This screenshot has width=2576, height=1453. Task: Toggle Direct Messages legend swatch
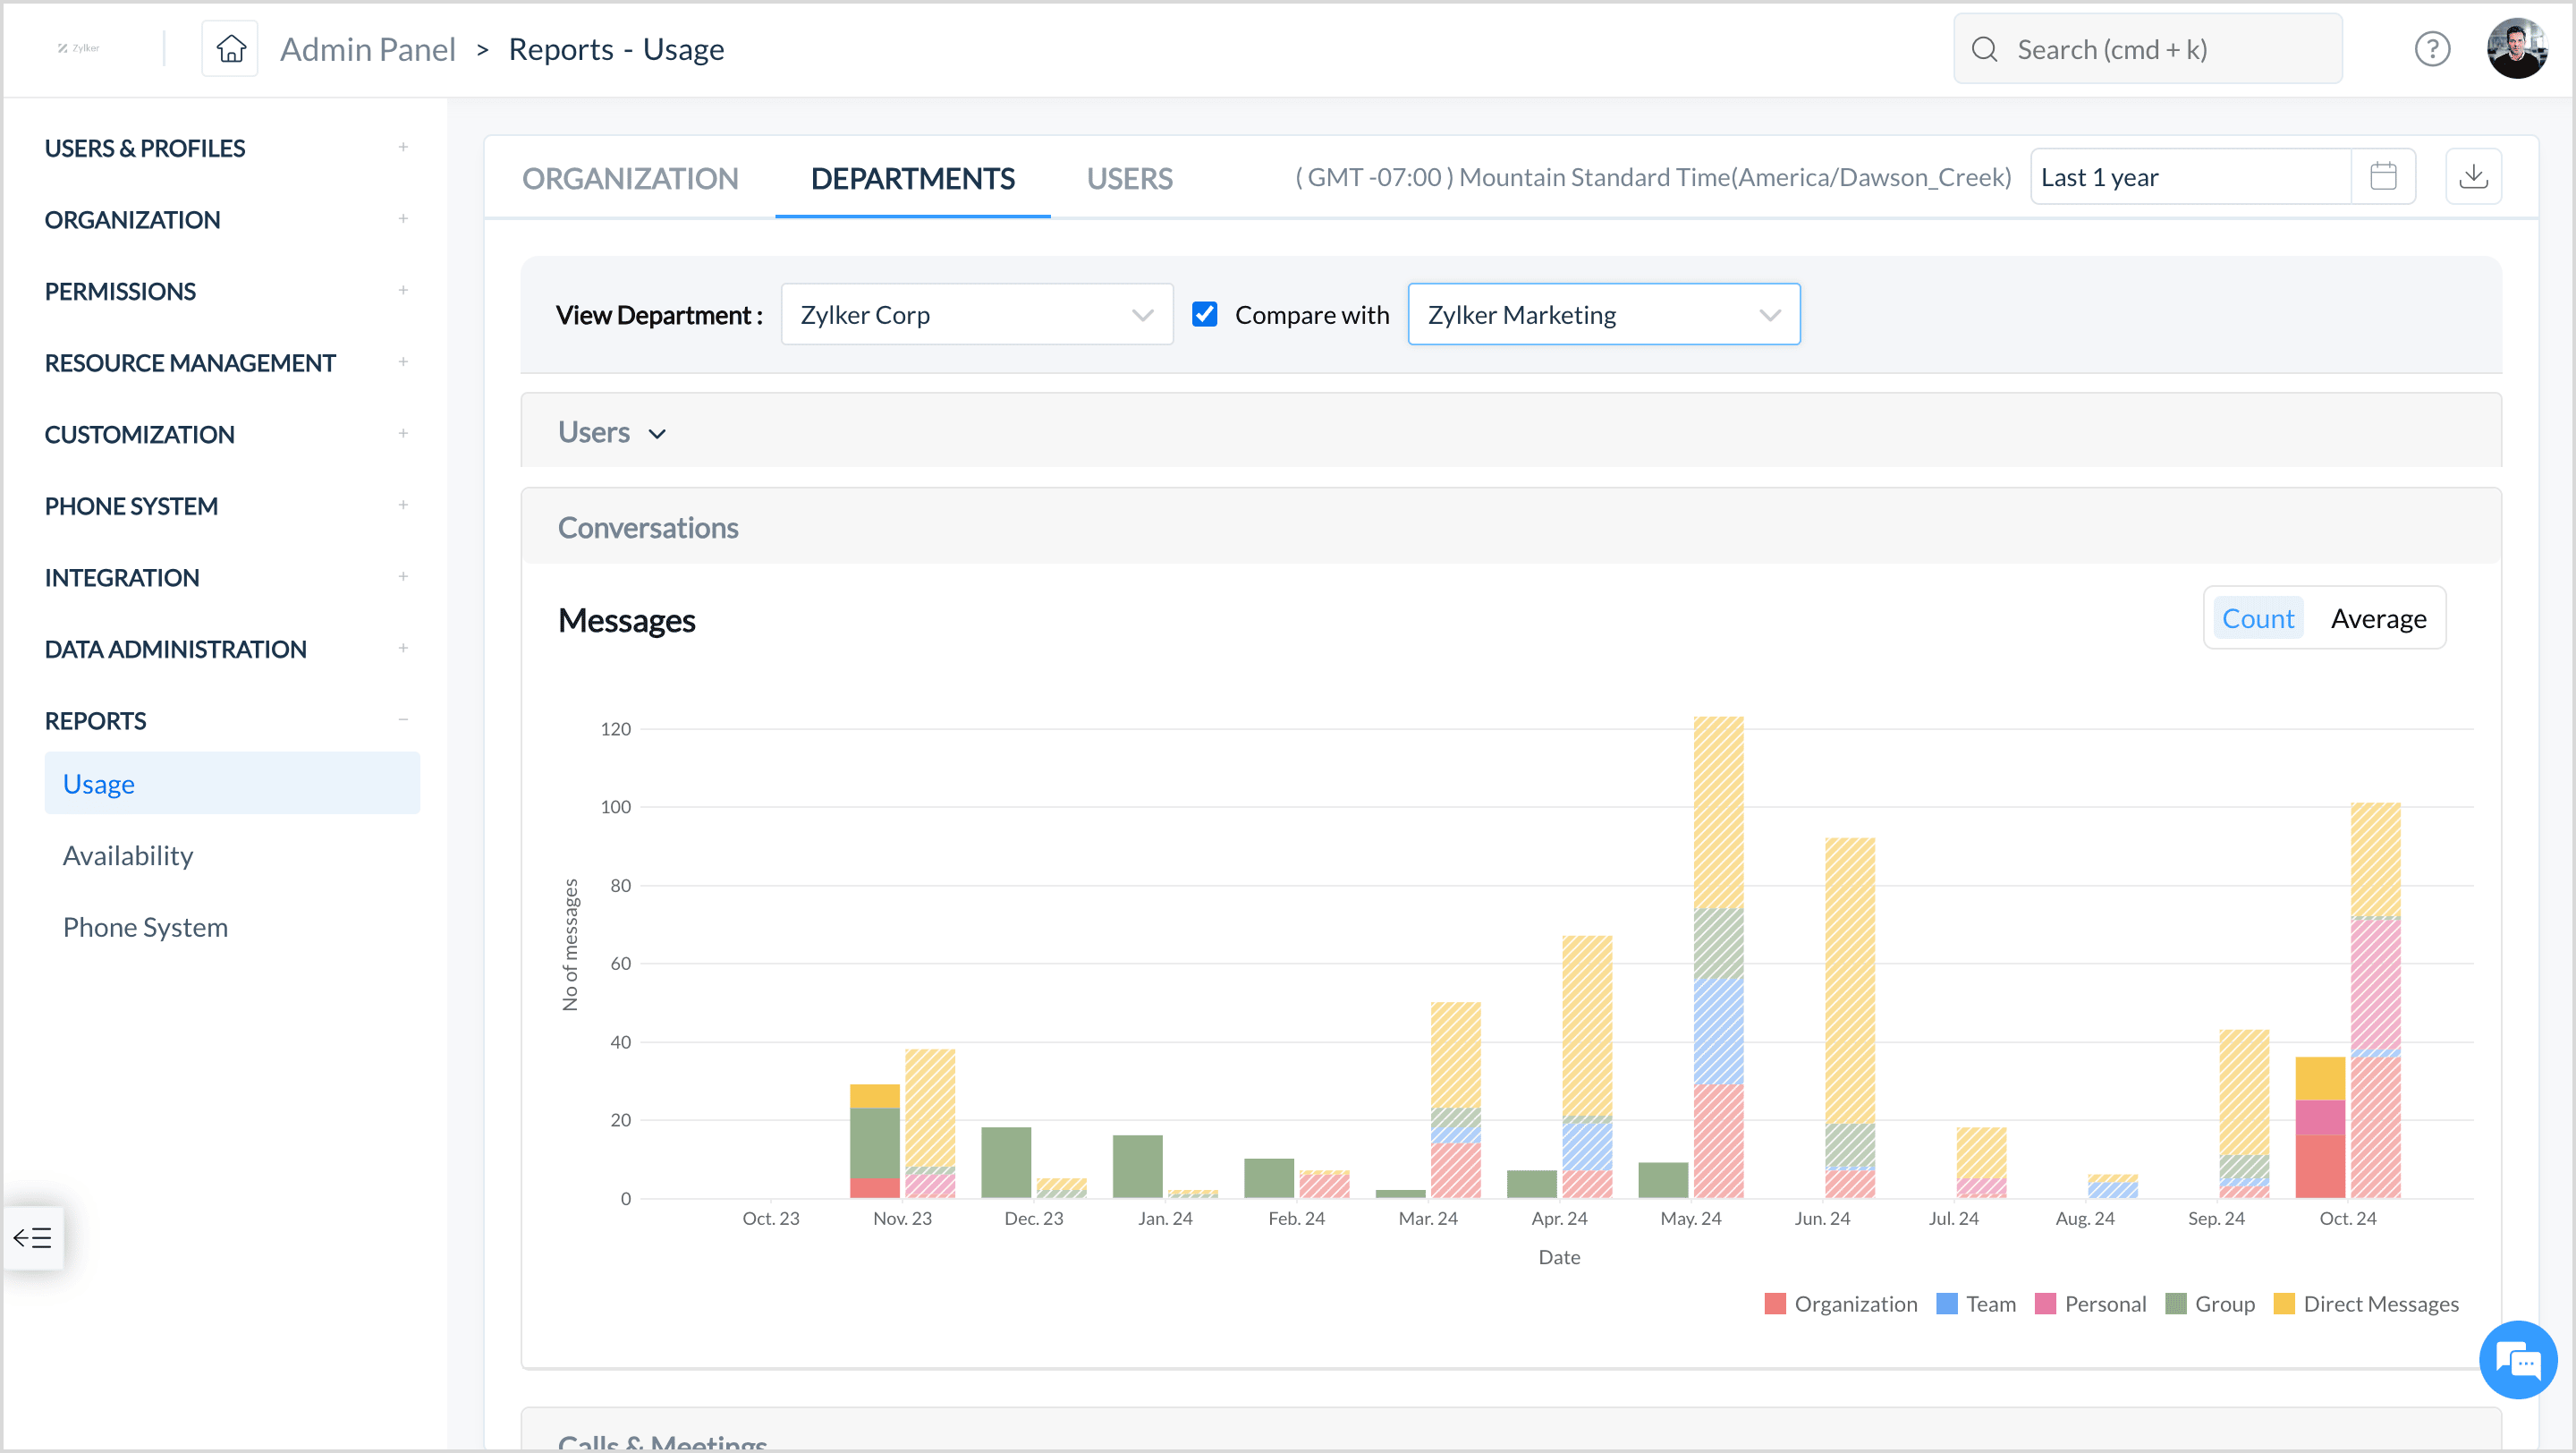tap(2283, 1304)
